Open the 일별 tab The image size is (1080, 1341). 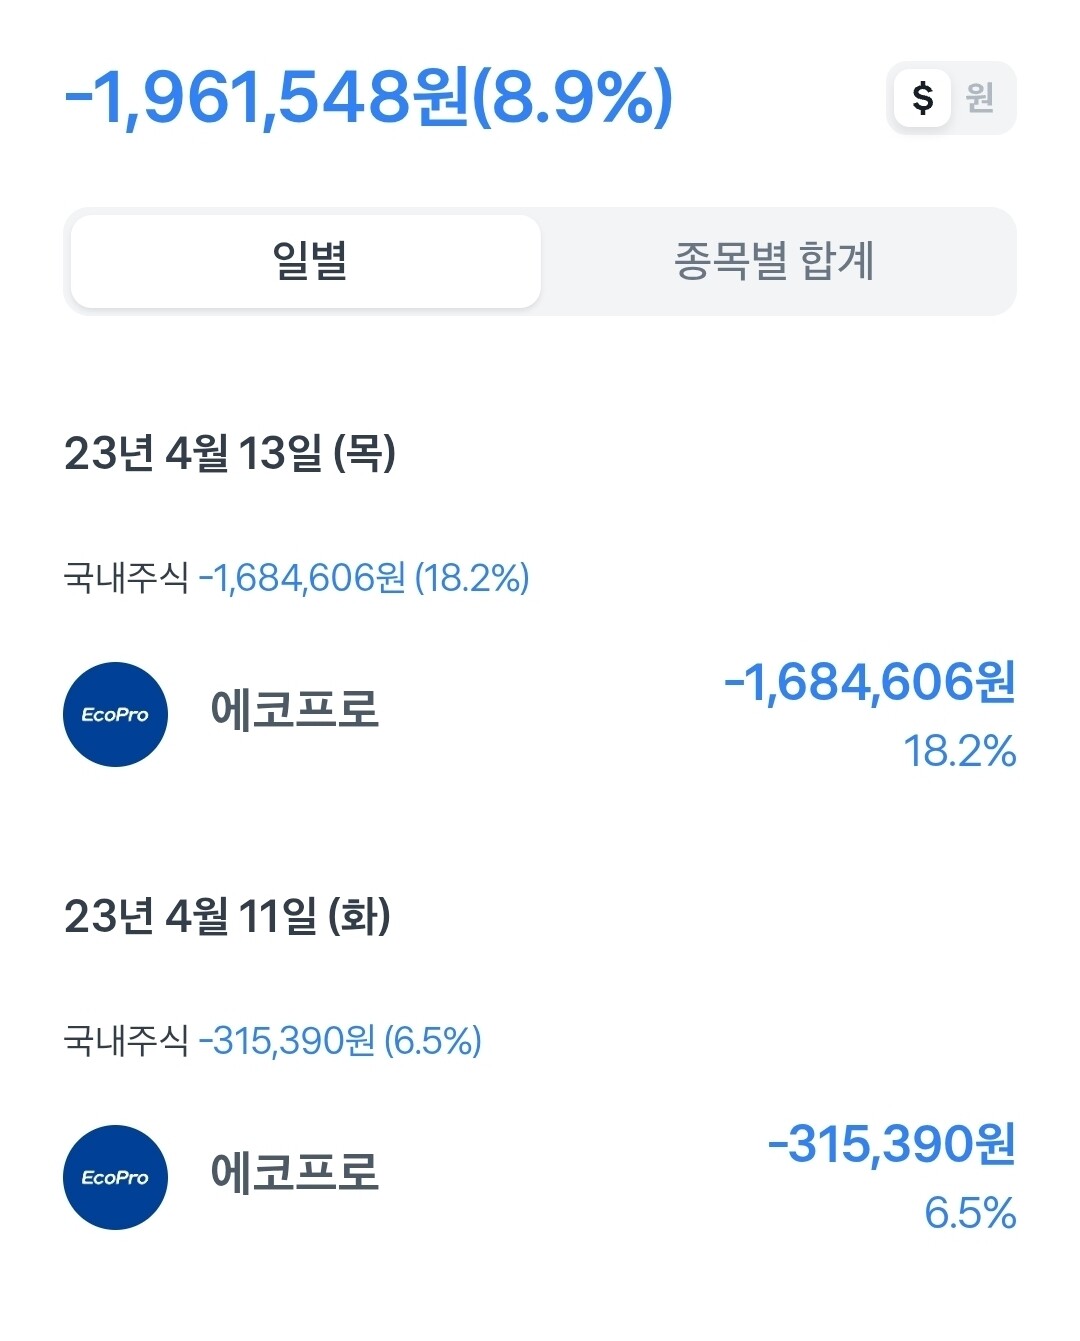pos(307,261)
